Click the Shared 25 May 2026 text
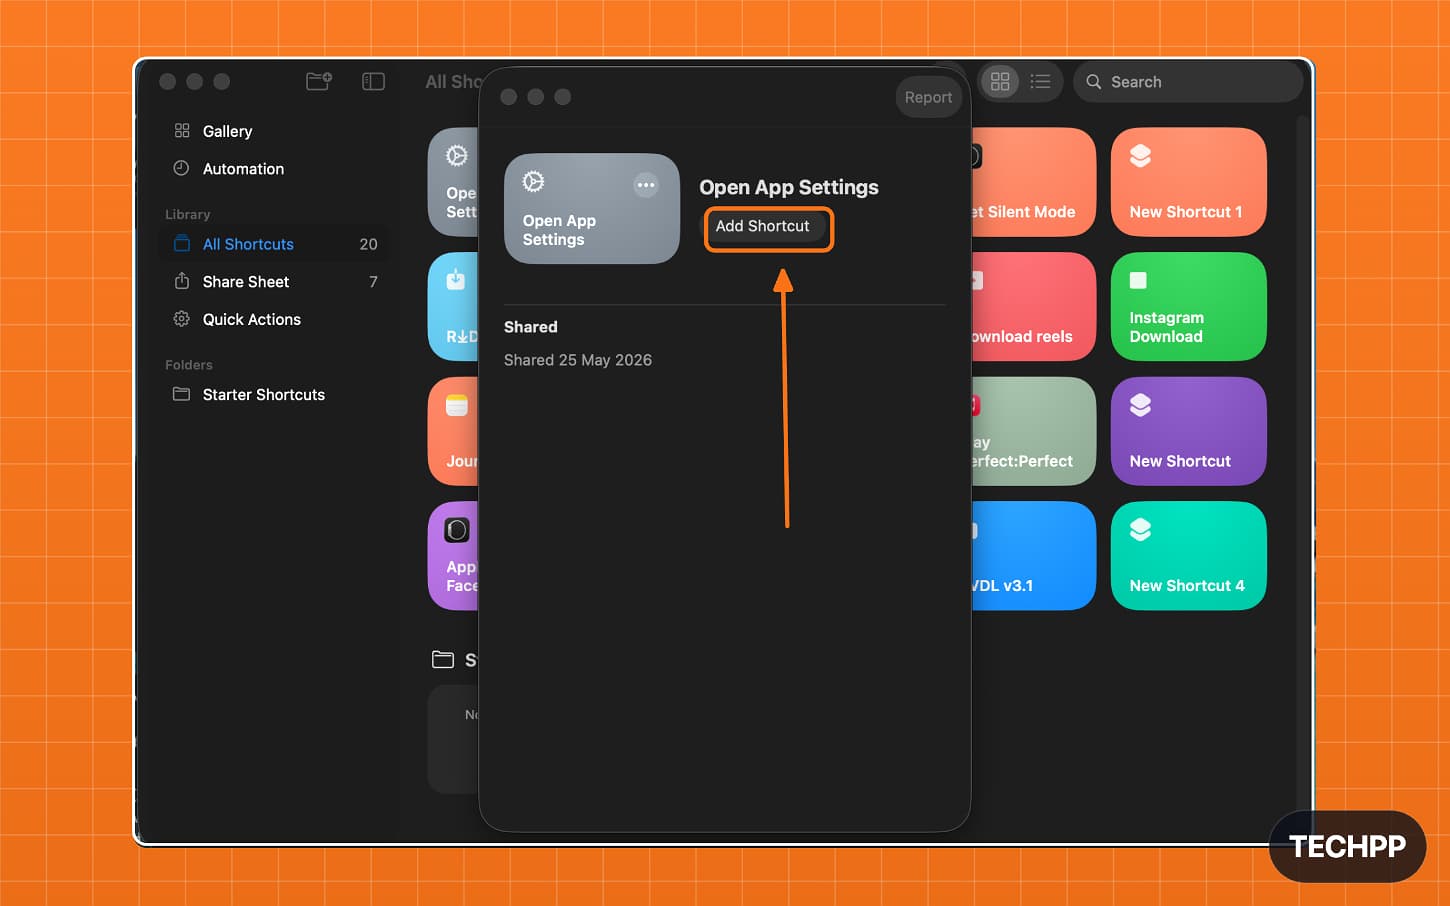Screen dimensions: 1450x906 click(x=578, y=360)
